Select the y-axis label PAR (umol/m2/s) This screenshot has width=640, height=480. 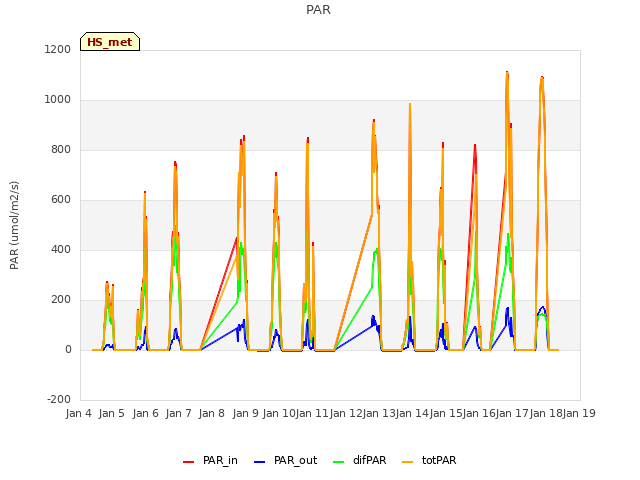coord(14,225)
